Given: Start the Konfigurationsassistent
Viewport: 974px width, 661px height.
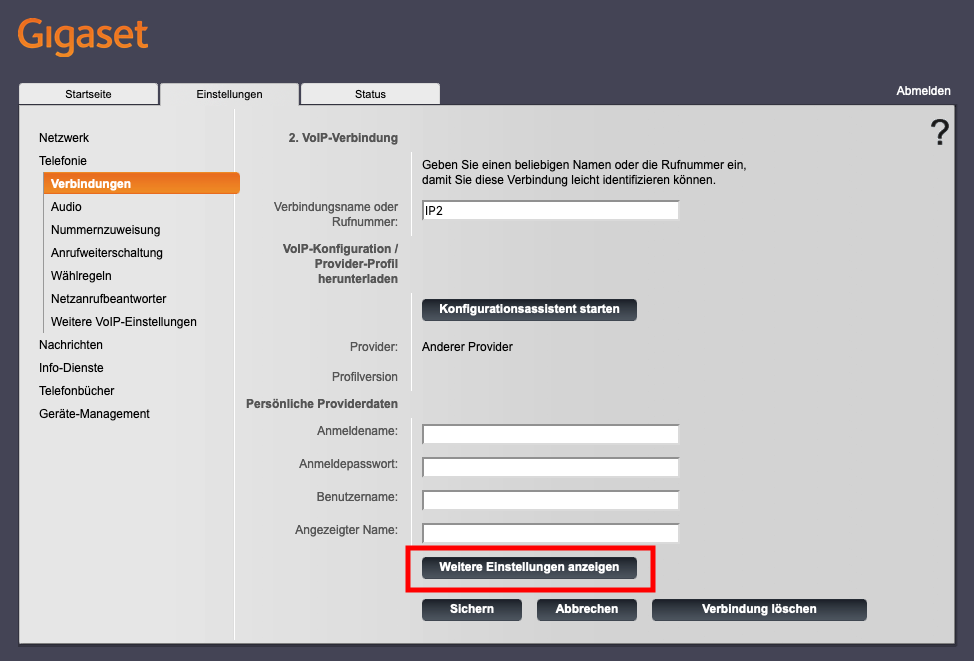Looking at the screenshot, I should [x=529, y=309].
